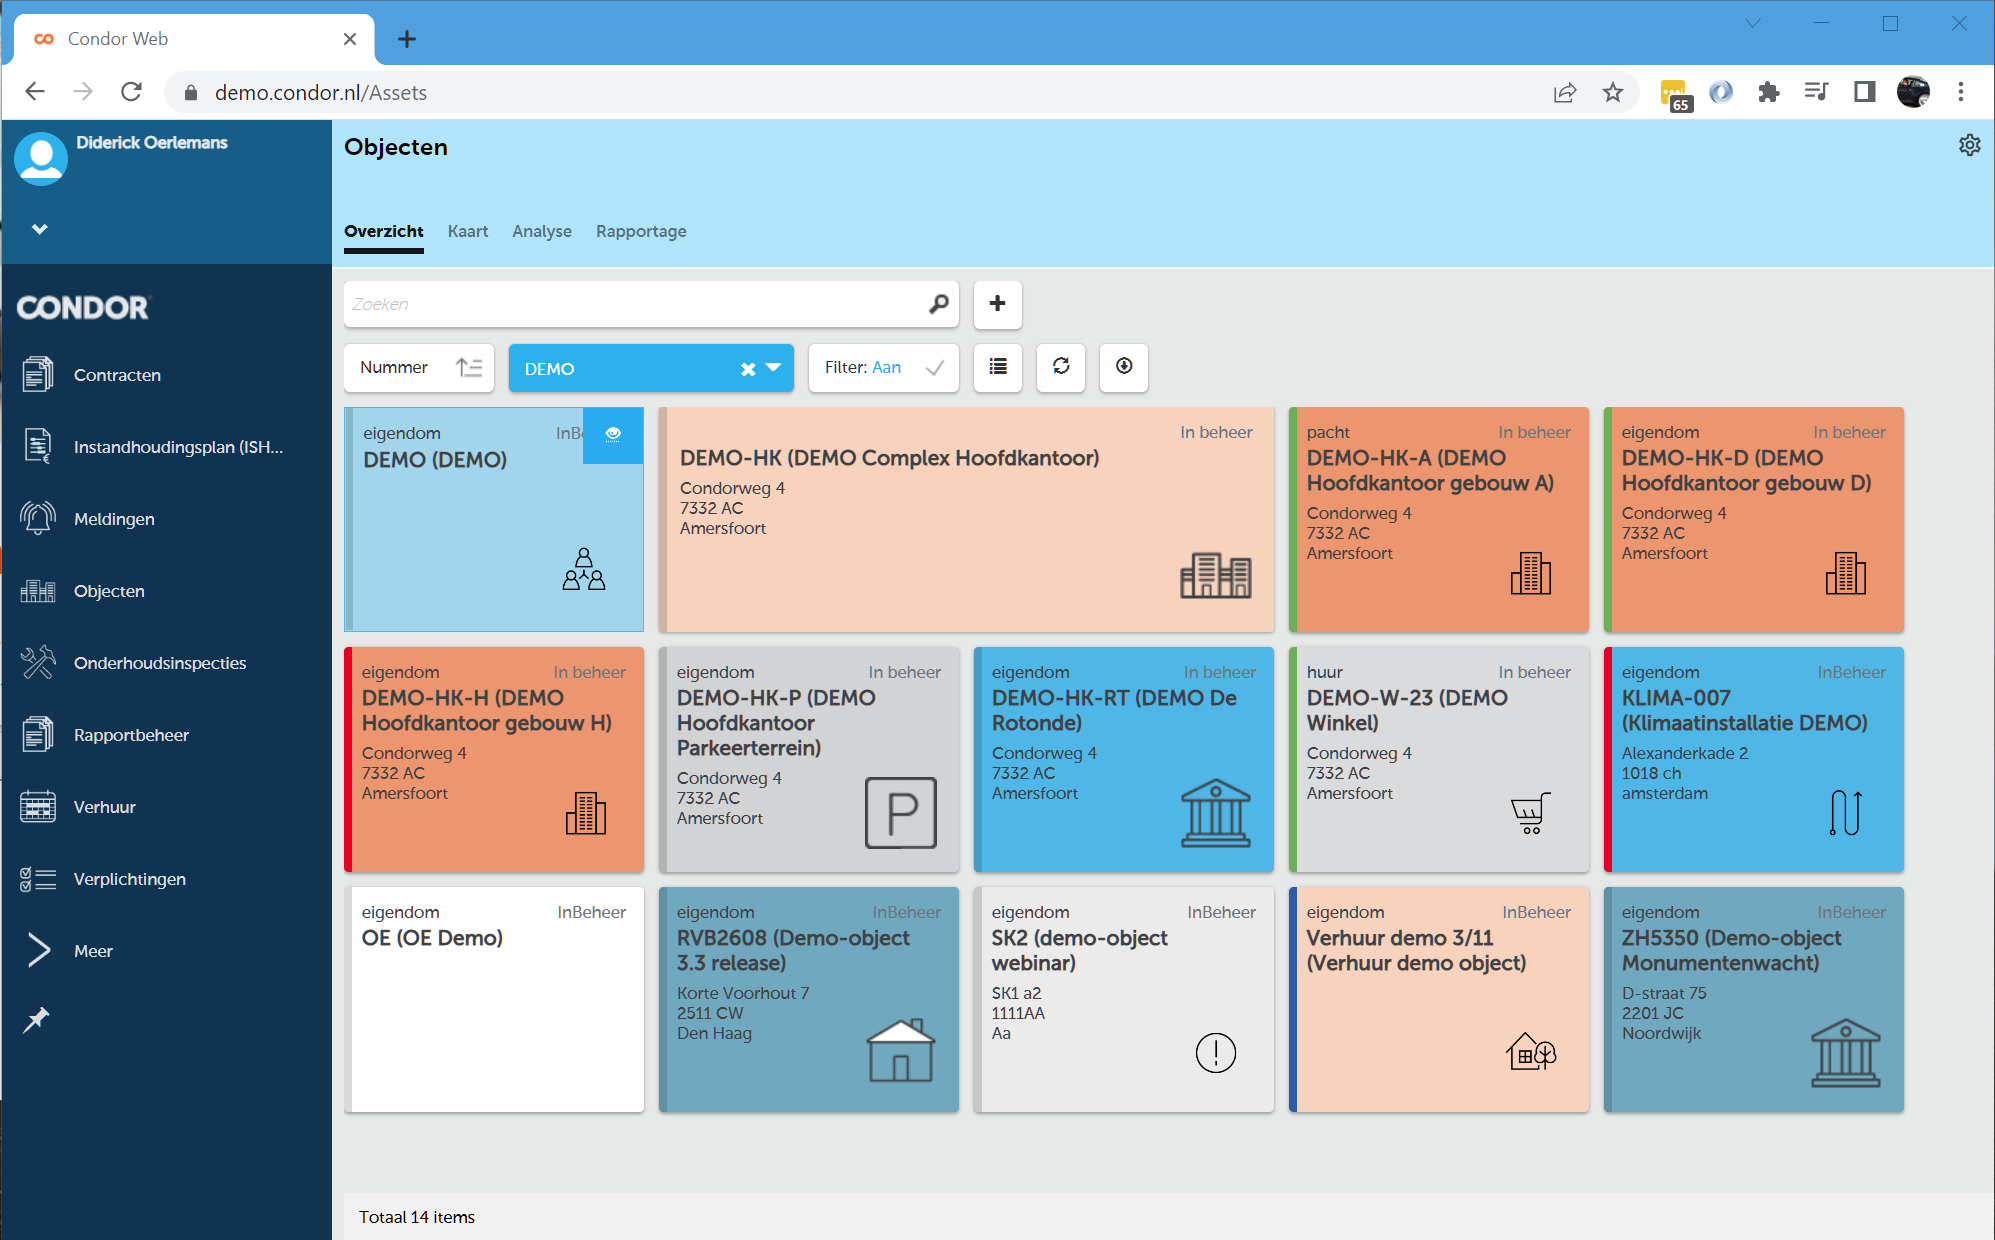Screen dimensions: 1995x1240
Task: Clear the DEMO filter with the X
Action: 748,368
